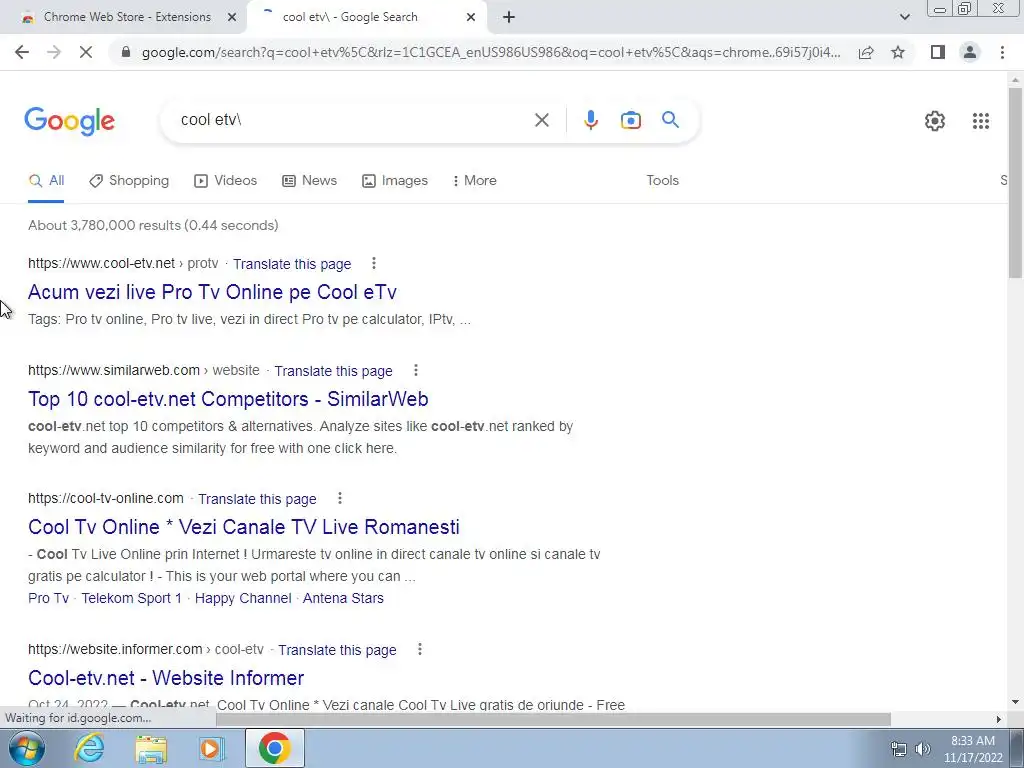
Task: Close the cool etv Google Search tab
Action: [x=471, y=18]
